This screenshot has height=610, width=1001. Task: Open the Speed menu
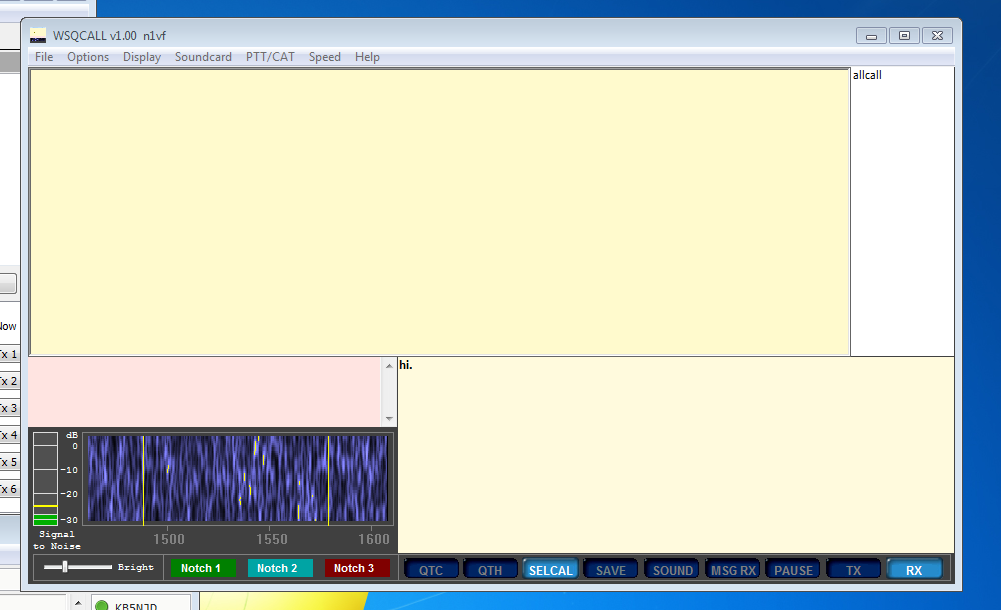coord(324,57)
